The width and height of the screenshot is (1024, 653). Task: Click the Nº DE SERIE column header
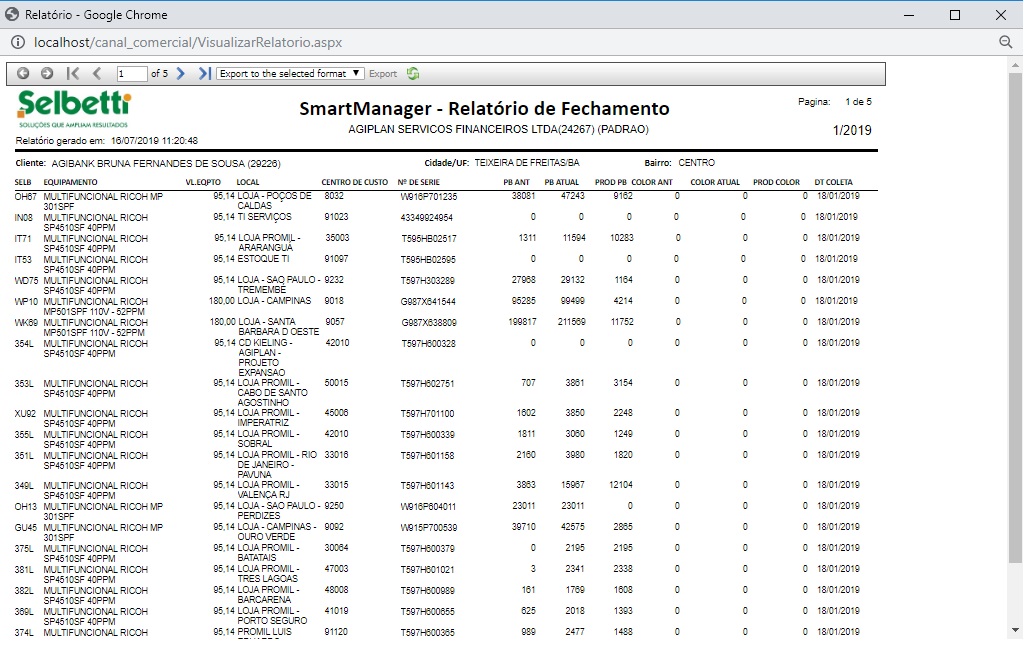pos(419,182)
